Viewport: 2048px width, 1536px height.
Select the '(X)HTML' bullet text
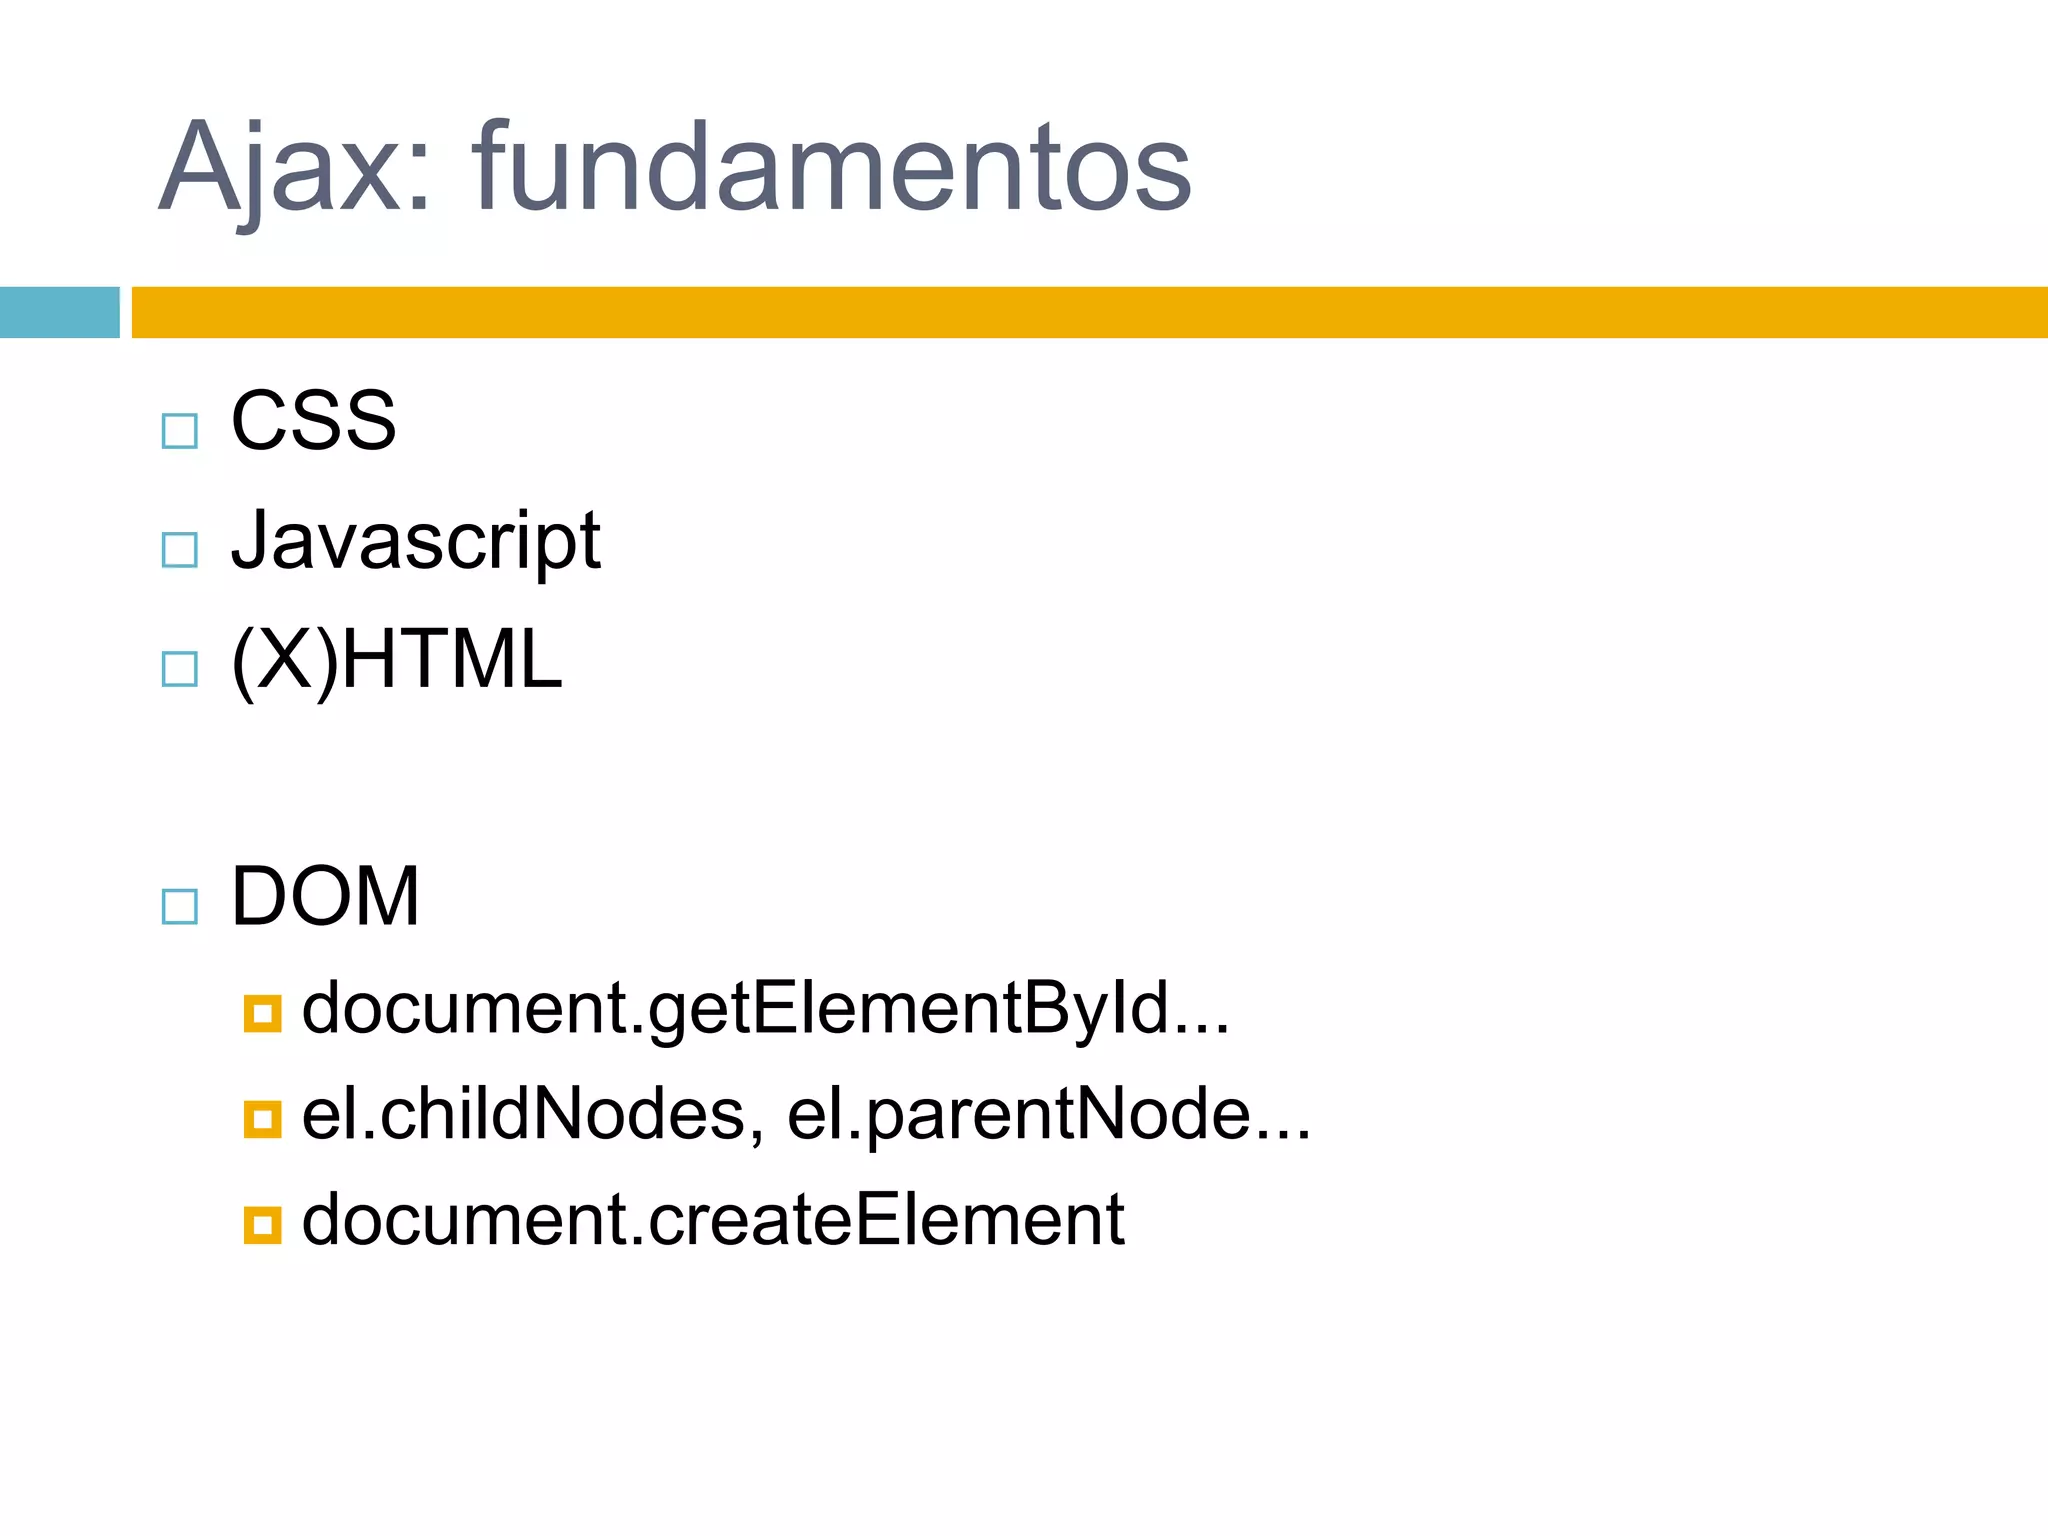click(x=397, y=661)
